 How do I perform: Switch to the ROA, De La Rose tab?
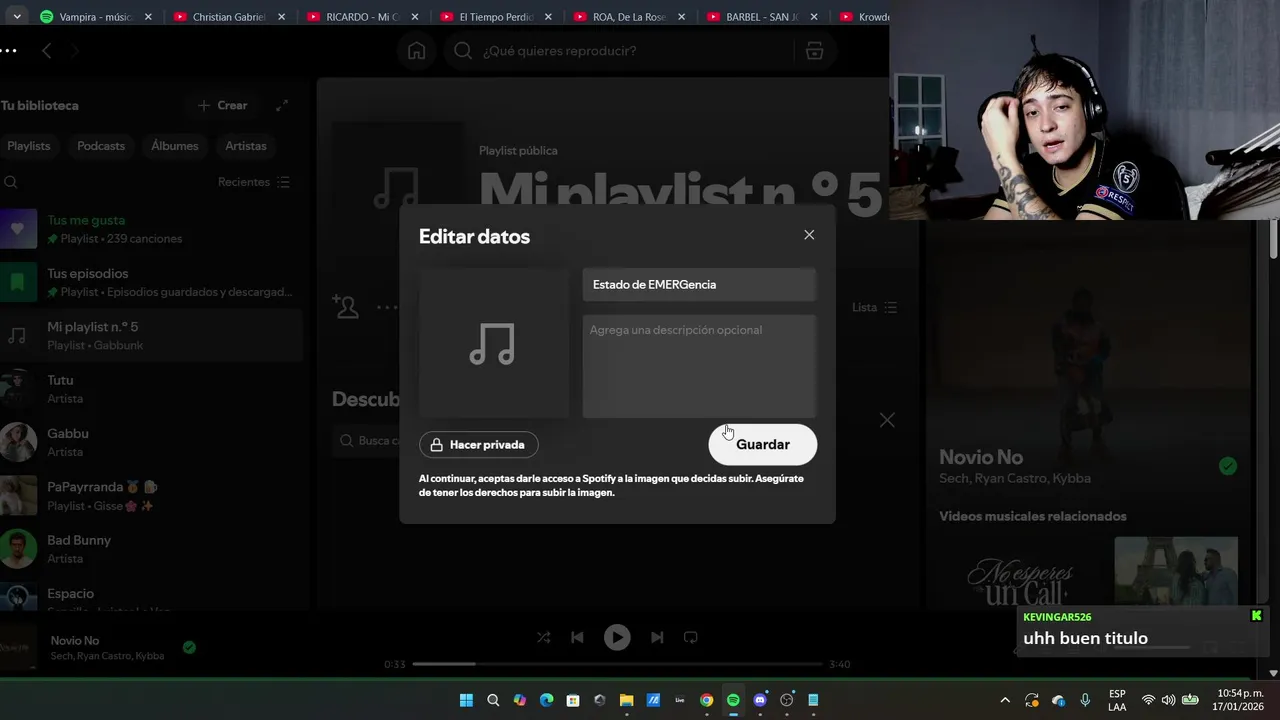628,17
